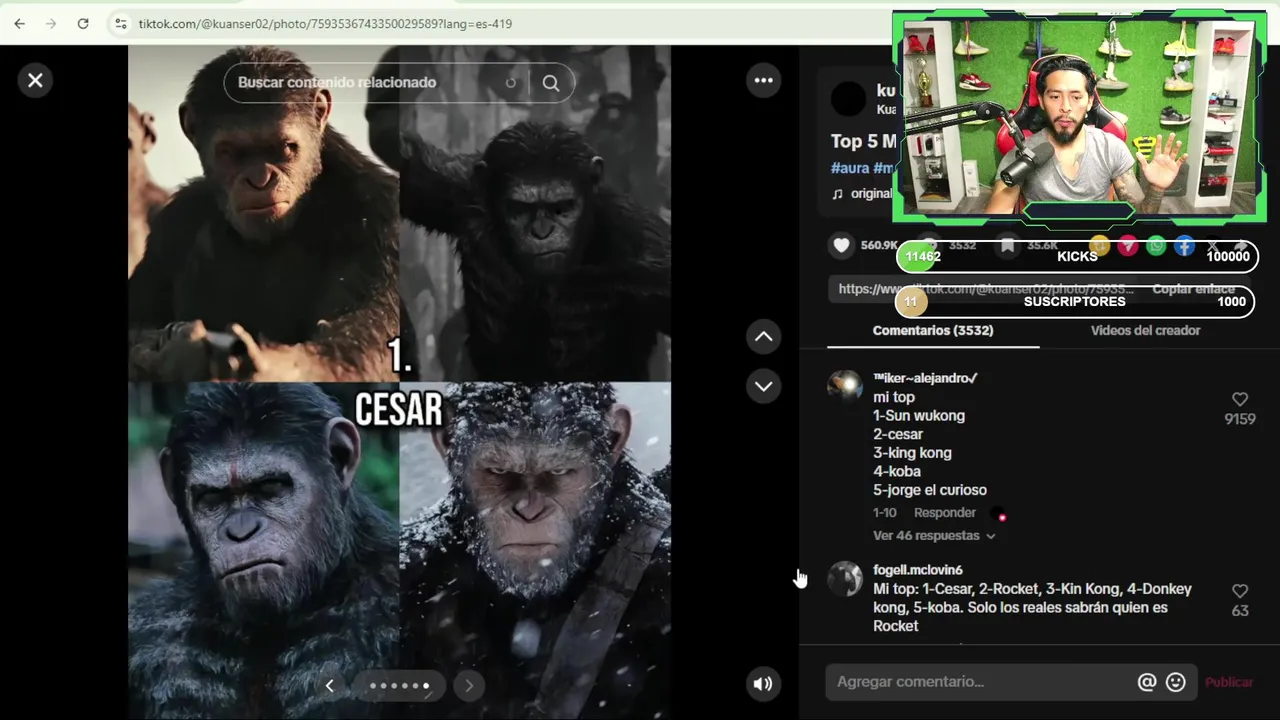The image size is (1280, 720).
Task: Expand 'Ver 46 respuestas' replies
Action: [934, 536]
